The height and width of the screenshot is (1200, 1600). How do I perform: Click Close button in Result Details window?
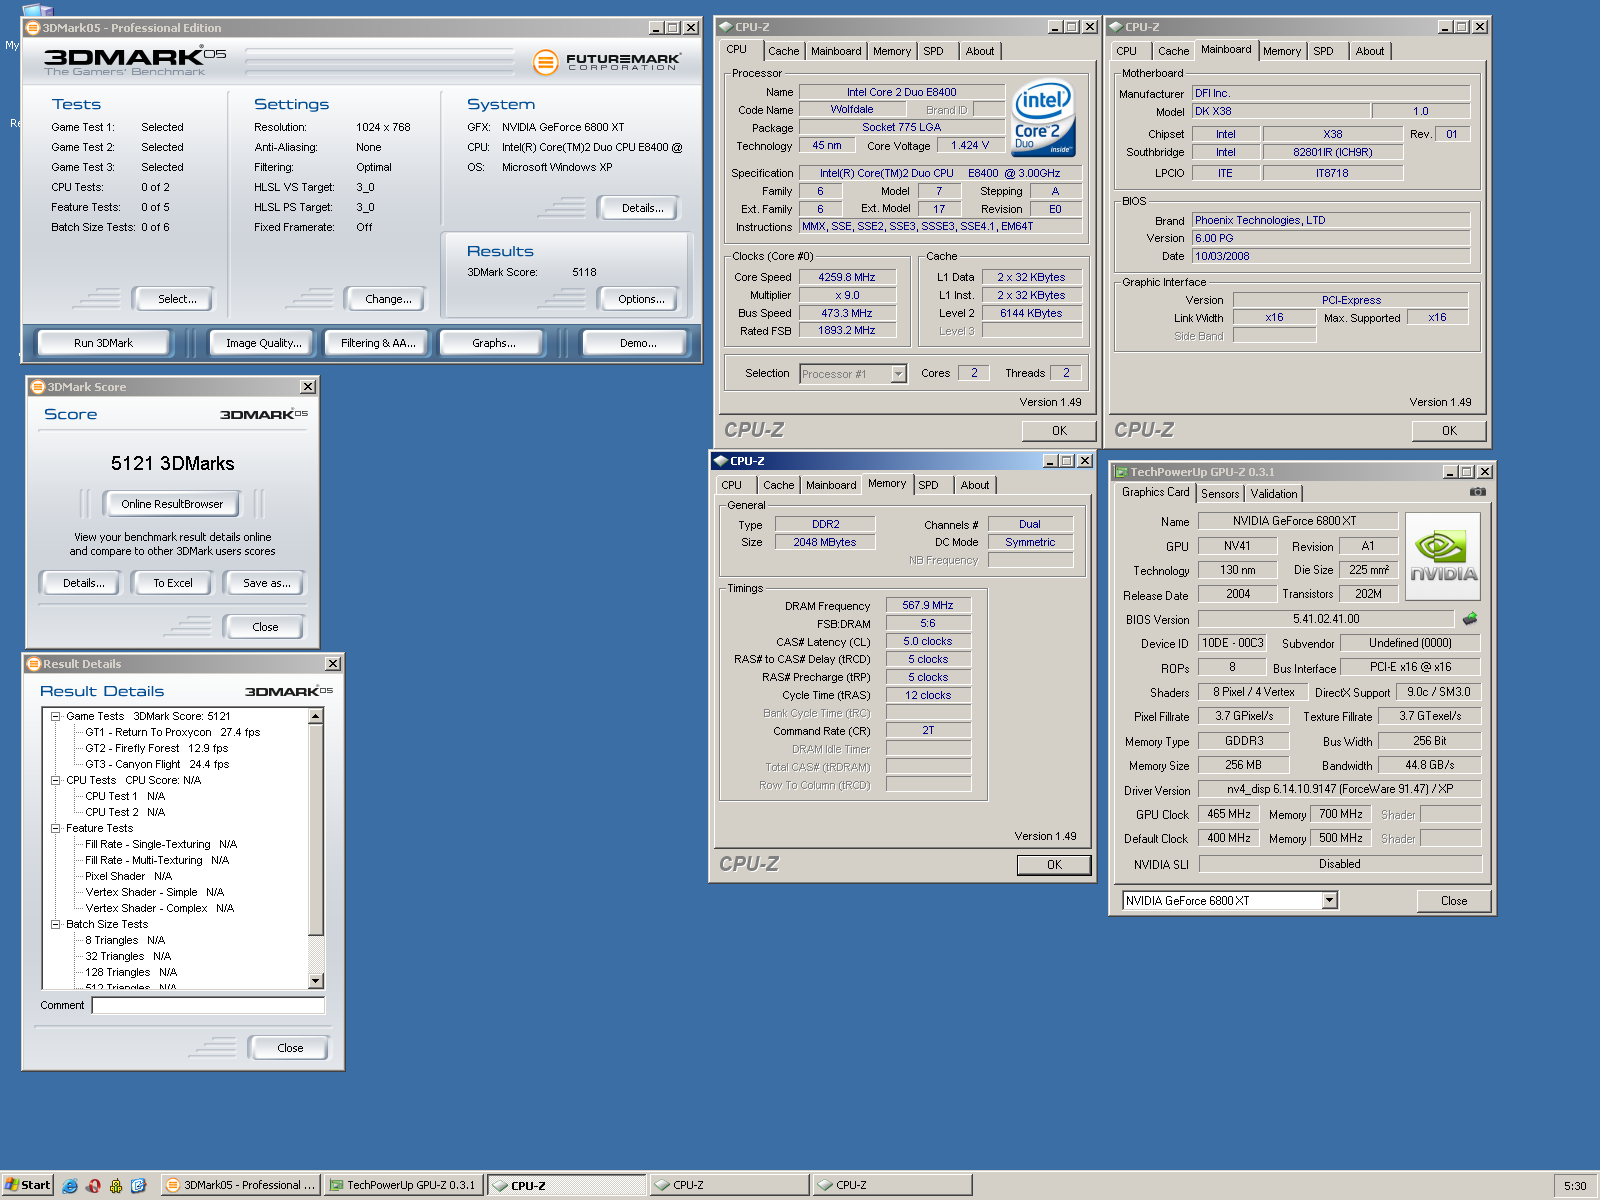coord(290,1048)
